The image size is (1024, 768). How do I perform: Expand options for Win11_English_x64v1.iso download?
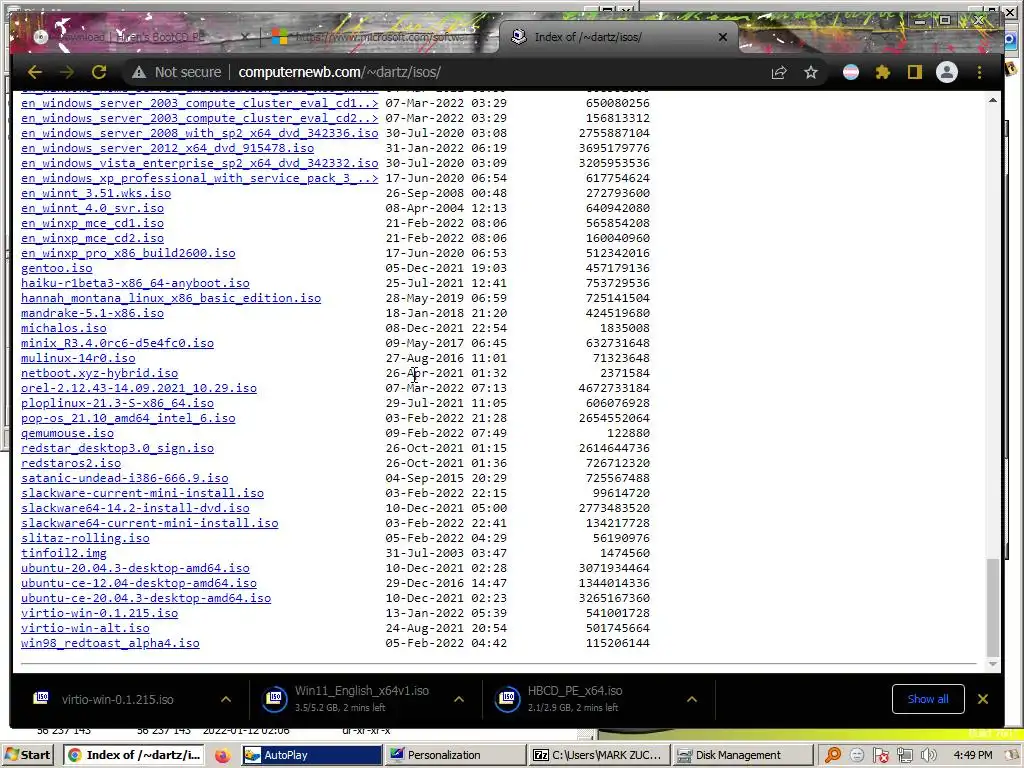459,699
